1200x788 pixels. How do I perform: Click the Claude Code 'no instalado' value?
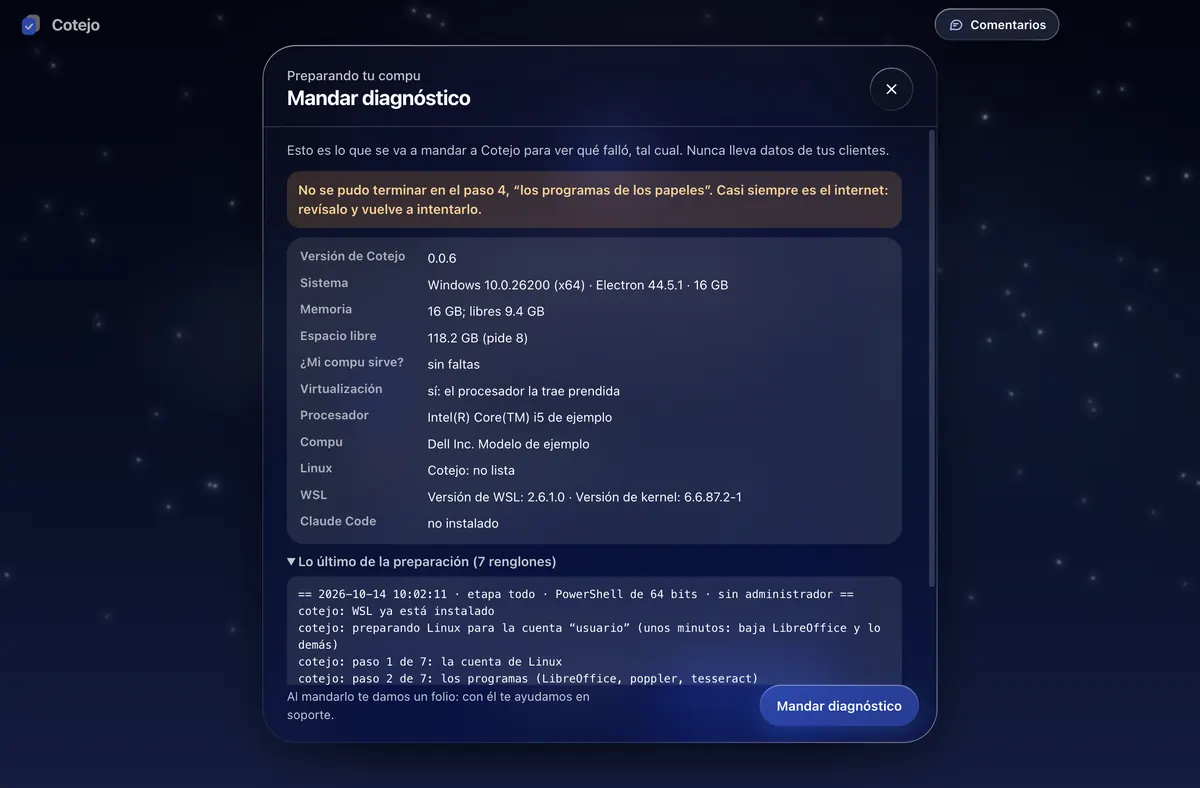pos(463,523)
